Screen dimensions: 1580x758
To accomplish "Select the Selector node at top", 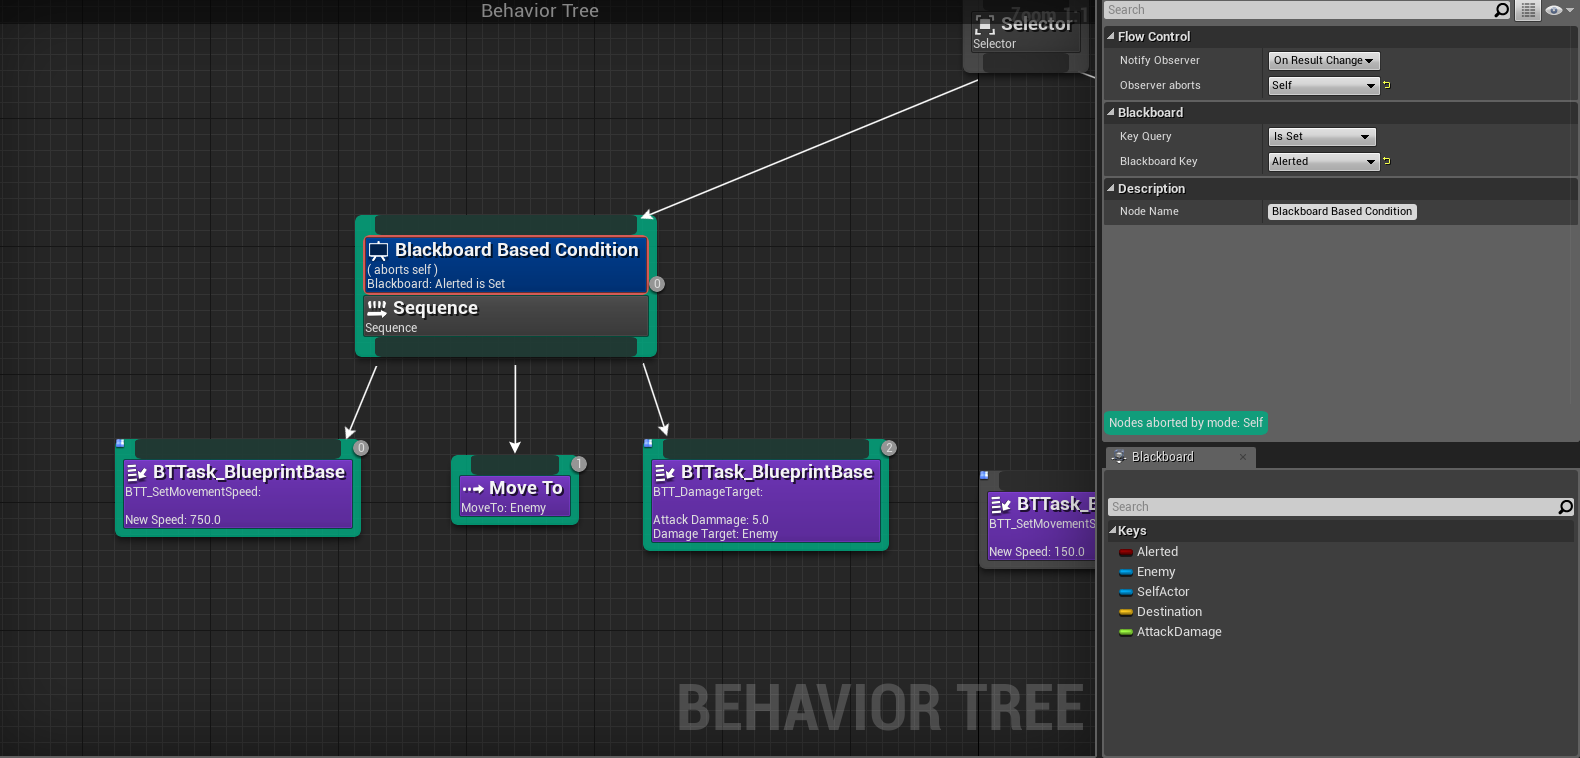I will click(1026, 33).
